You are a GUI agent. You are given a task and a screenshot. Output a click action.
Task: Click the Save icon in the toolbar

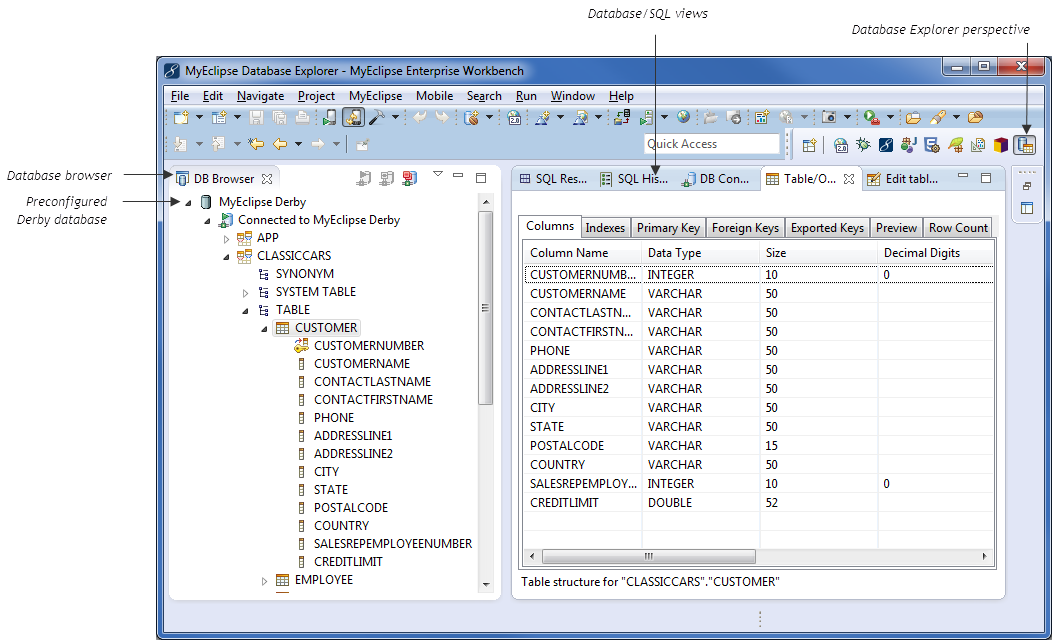click(x=255, y=118)
